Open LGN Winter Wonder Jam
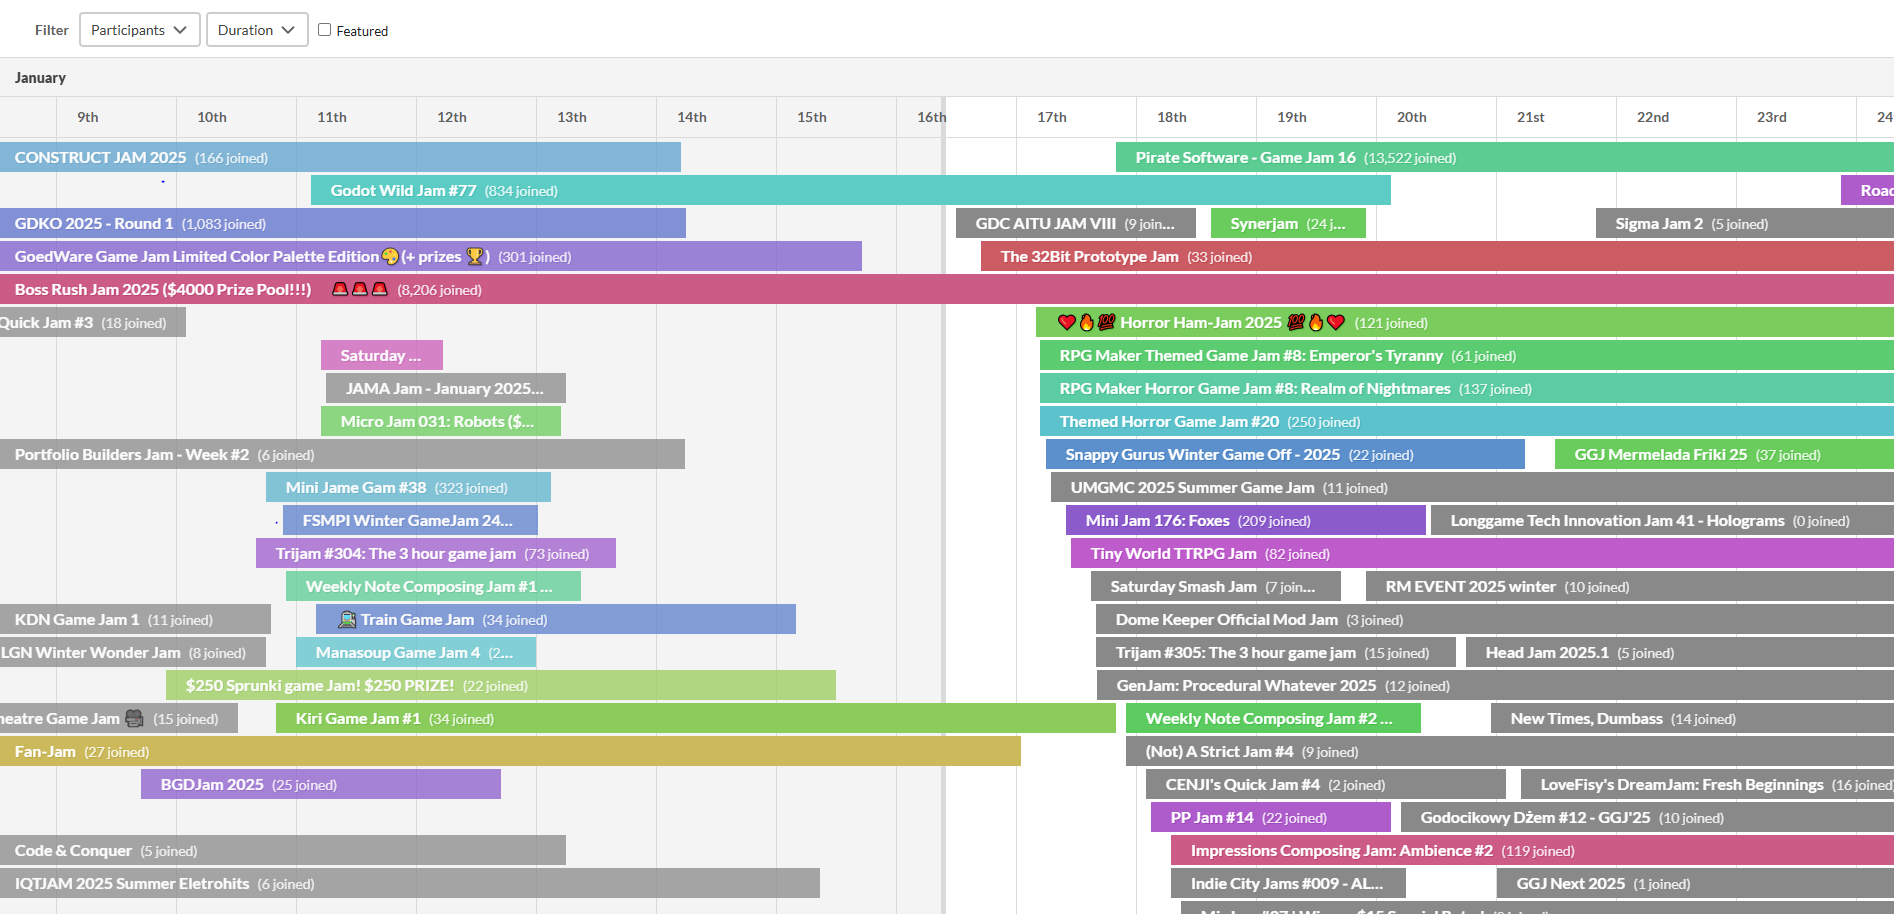This screenshot has height=914, width=1894. point(133,653)
